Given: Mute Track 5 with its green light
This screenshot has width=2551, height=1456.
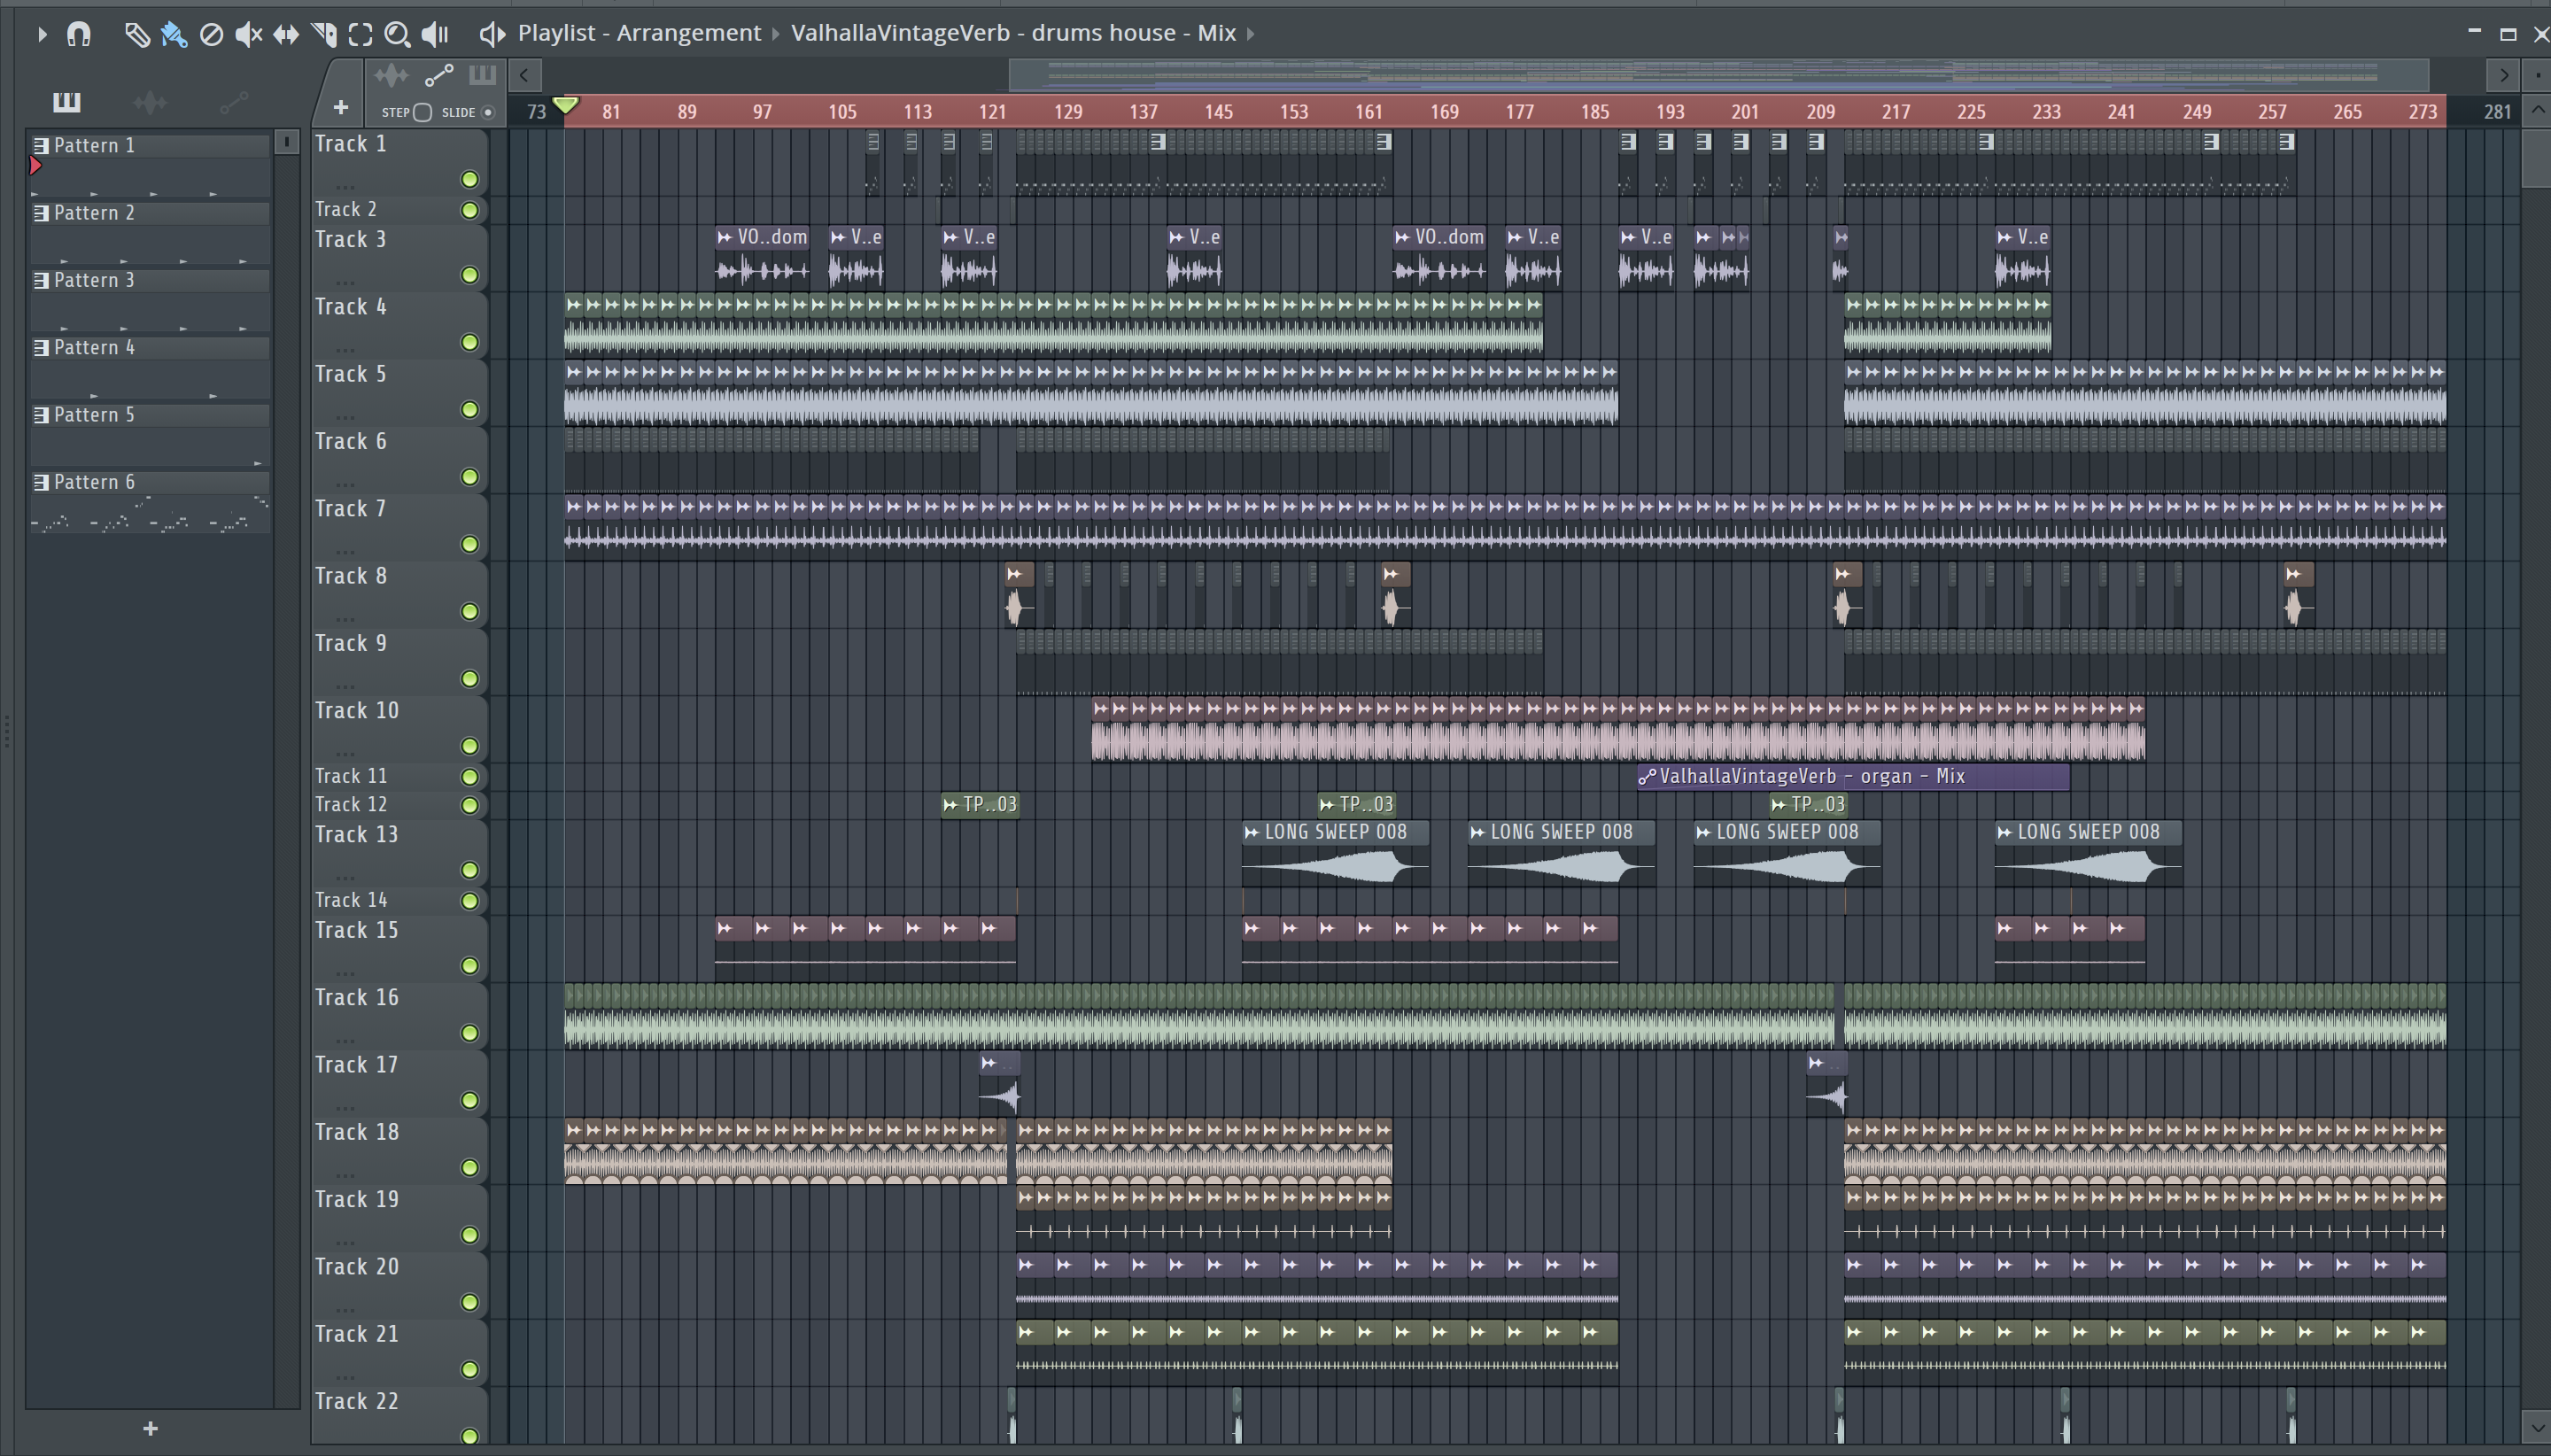Looking at the screenshot, I should (470, 410).
